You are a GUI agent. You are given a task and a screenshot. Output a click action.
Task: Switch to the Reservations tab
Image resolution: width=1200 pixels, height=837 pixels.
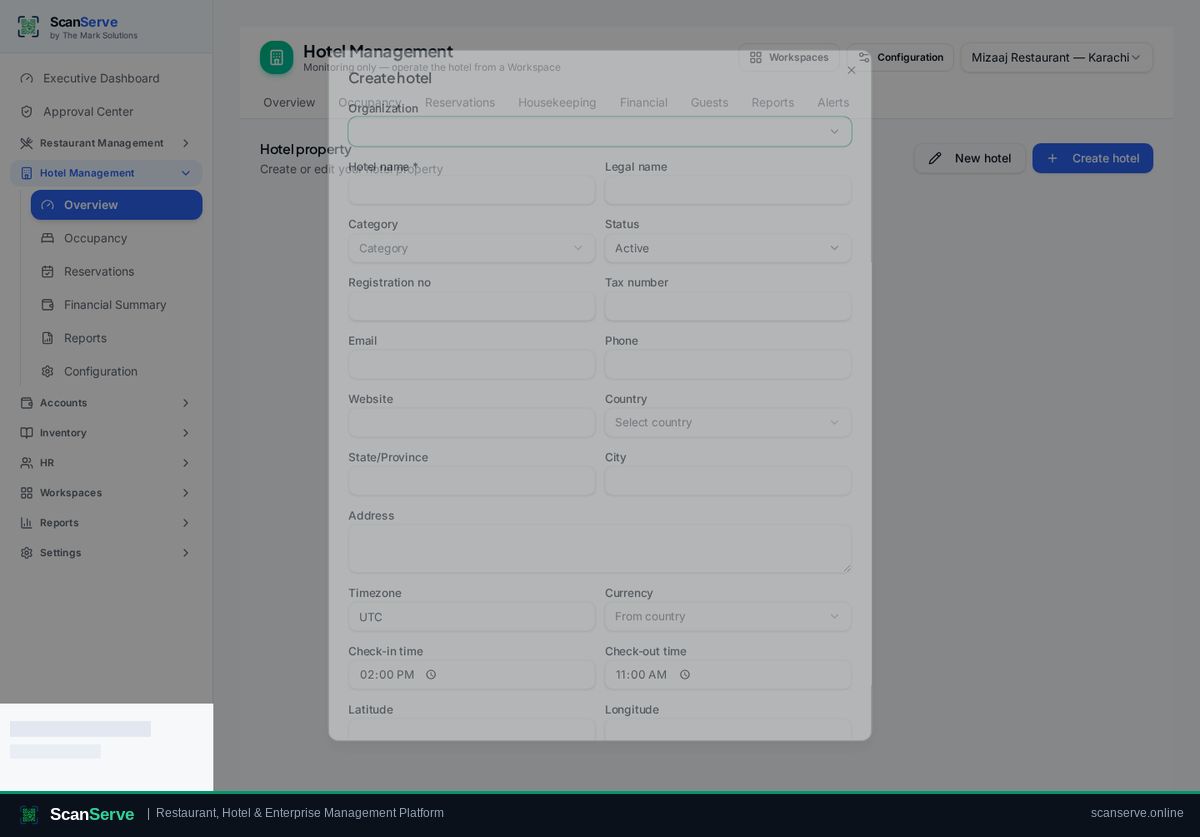click(460, 102)
